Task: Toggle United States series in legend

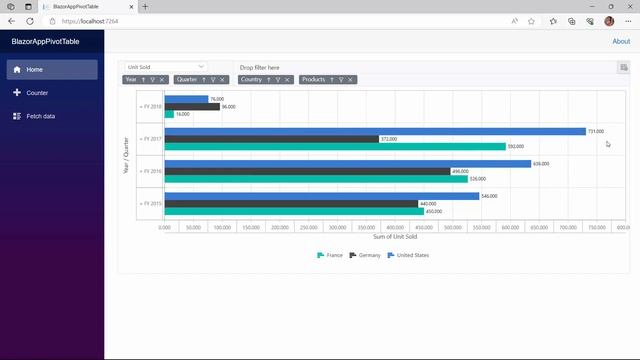Action: tap(408, 255)
